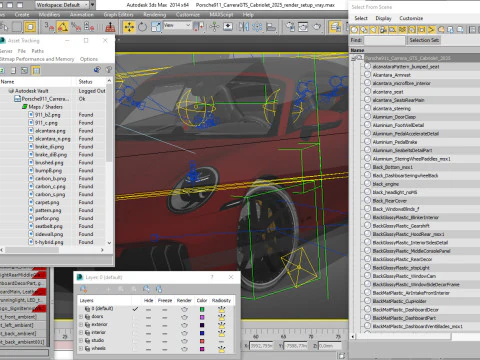Expand the studio layer
Viewport: 480px width, 360px height.
pyautogui.click(x=81, y=340)
